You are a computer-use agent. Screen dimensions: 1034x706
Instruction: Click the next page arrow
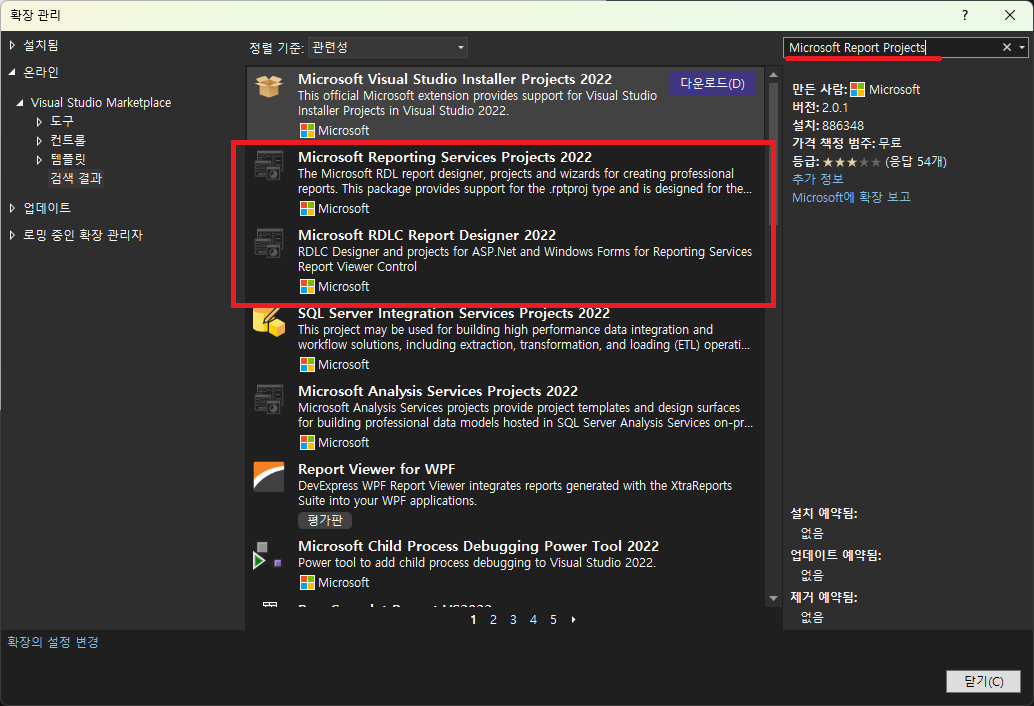(574, 620)
